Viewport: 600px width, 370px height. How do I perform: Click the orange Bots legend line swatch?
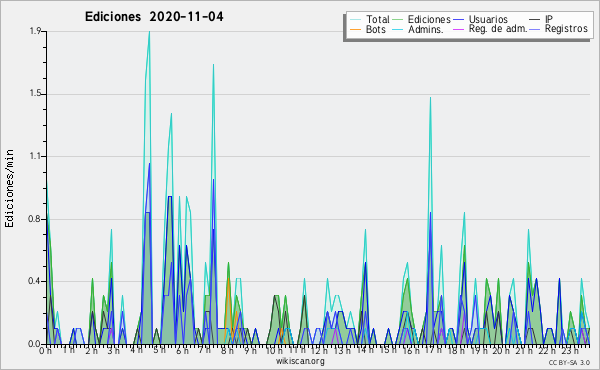[x=355, y=29]
